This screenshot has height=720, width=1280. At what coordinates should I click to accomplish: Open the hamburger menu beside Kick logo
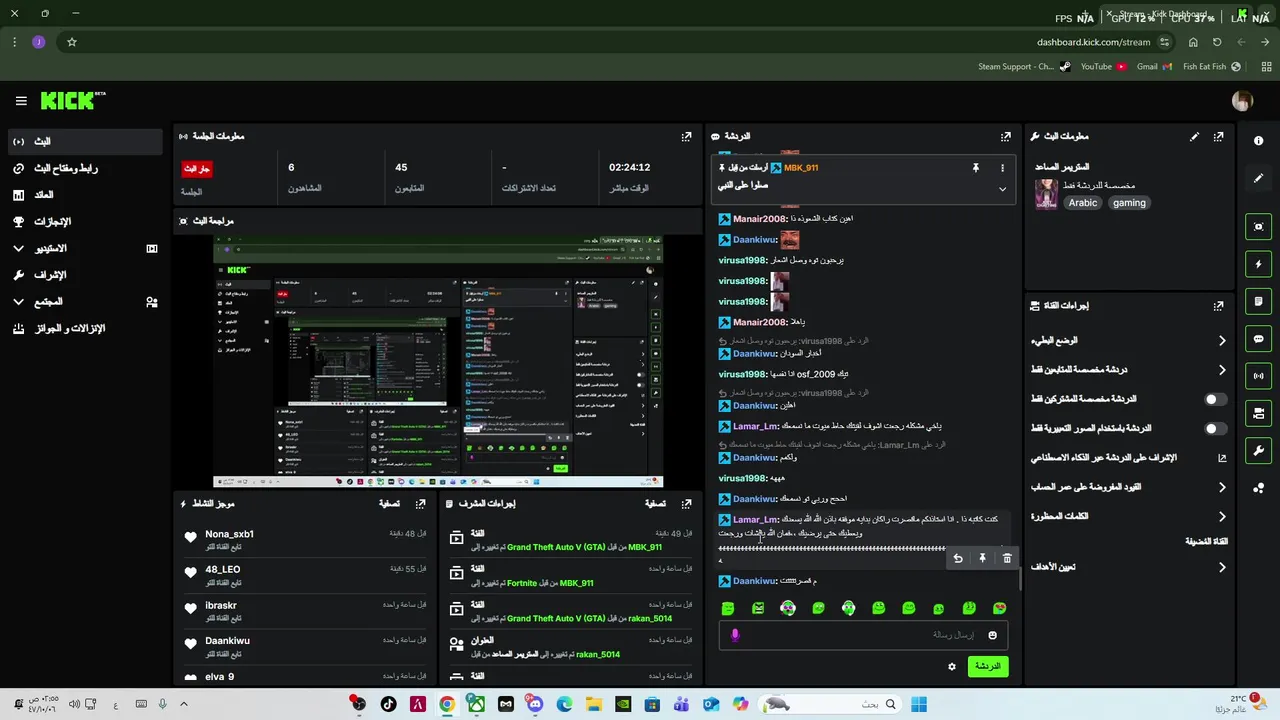[x=21, y=101]
